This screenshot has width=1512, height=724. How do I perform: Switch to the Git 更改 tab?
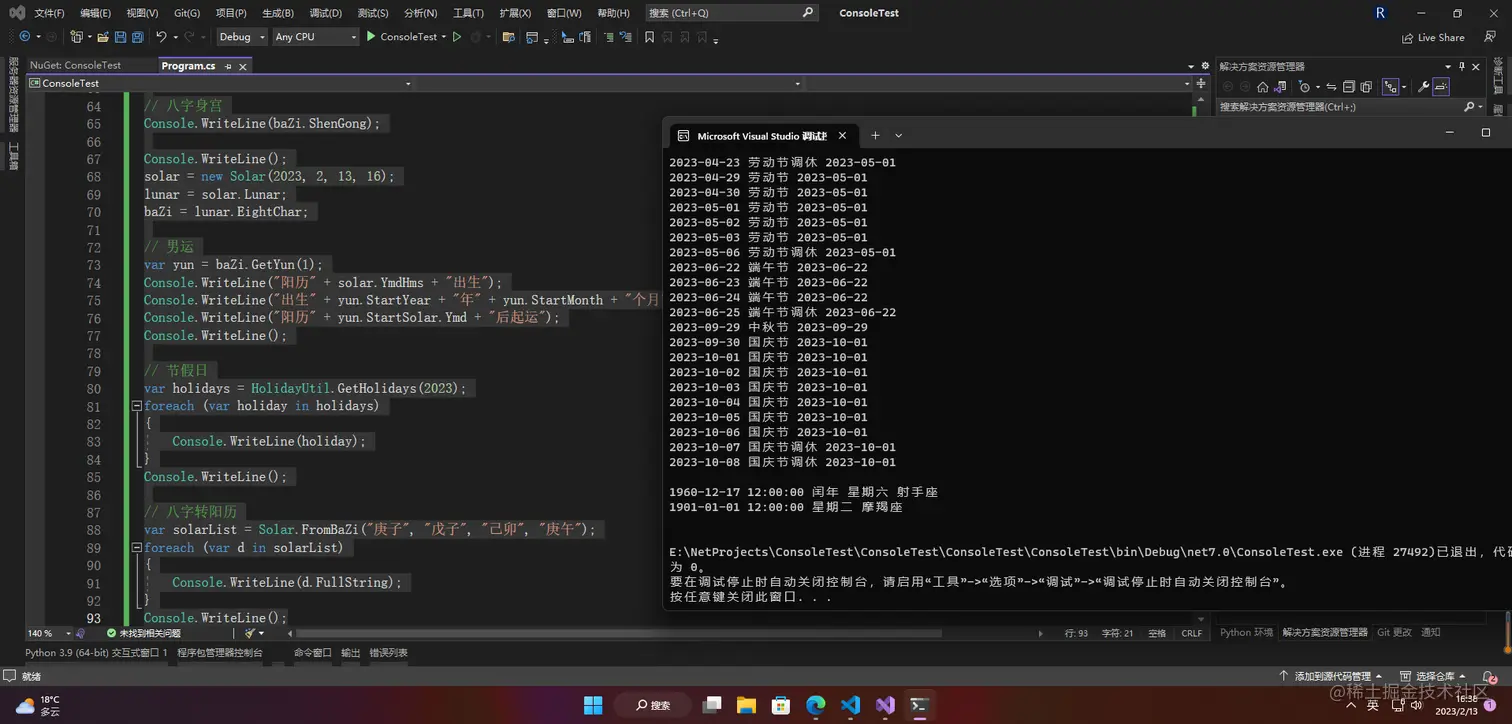1394,633
